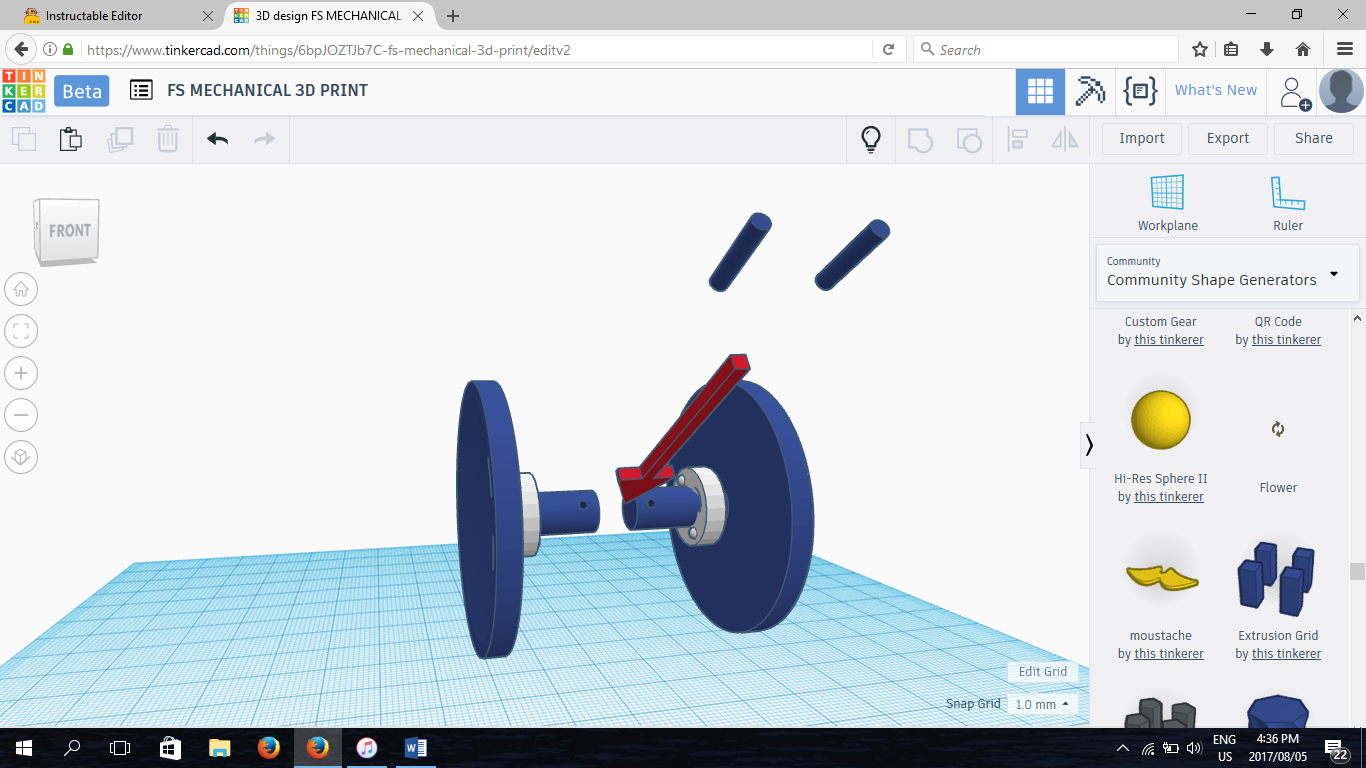Viewport: 1366px width, 768px height.
Task: Click the Import button
Action: coord(1142,139)
